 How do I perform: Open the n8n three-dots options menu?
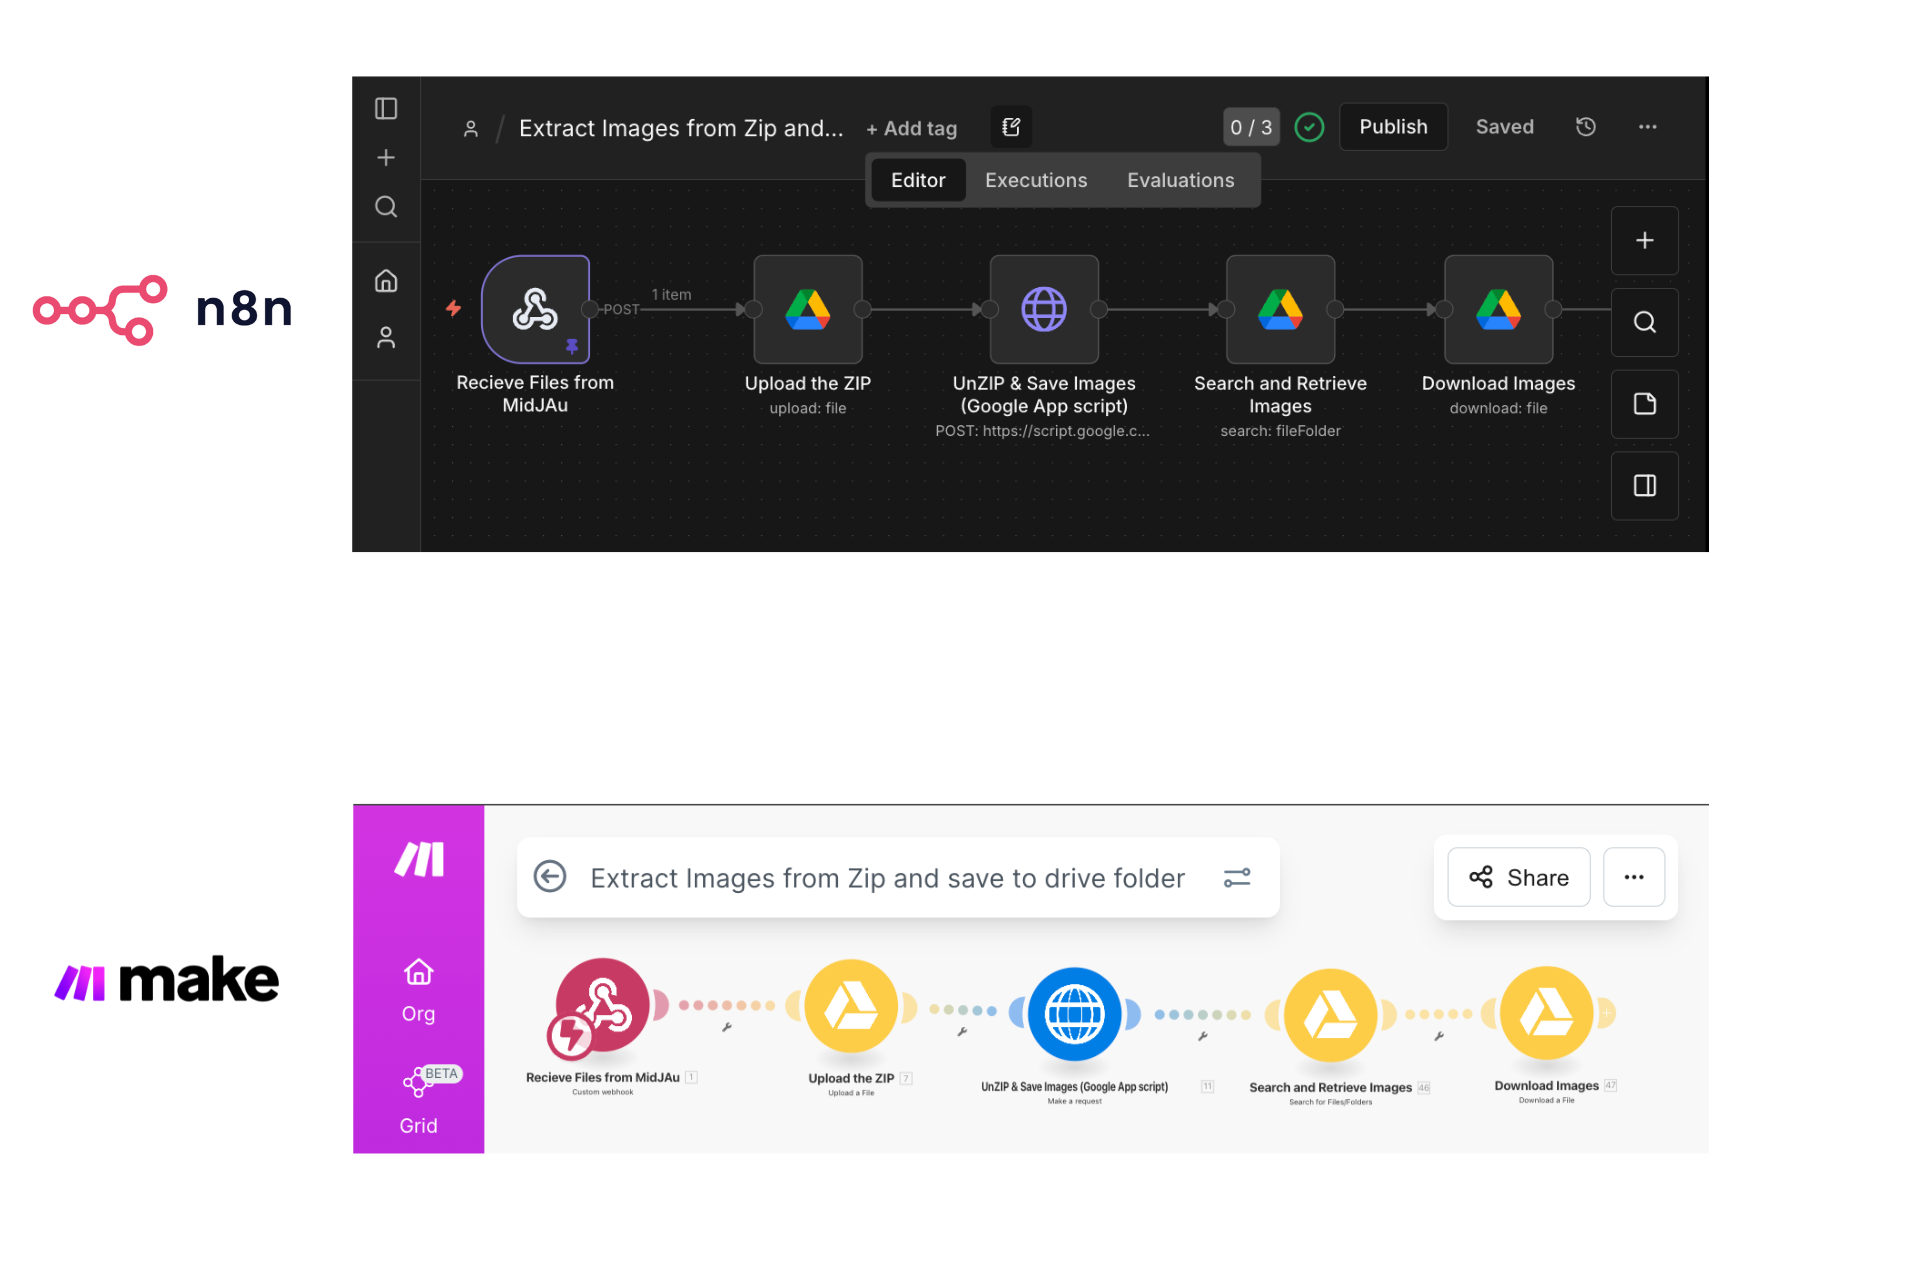[x=1647, y=127]
